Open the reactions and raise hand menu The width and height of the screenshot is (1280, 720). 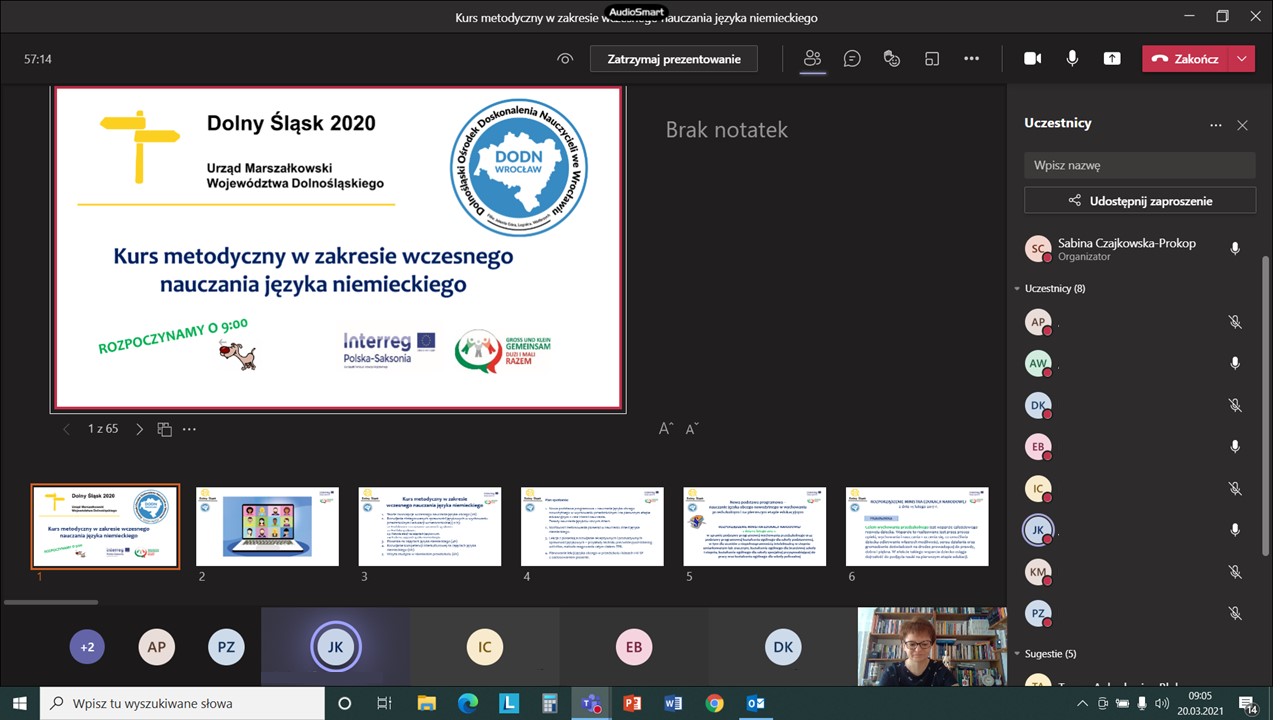tap(892, 59)
